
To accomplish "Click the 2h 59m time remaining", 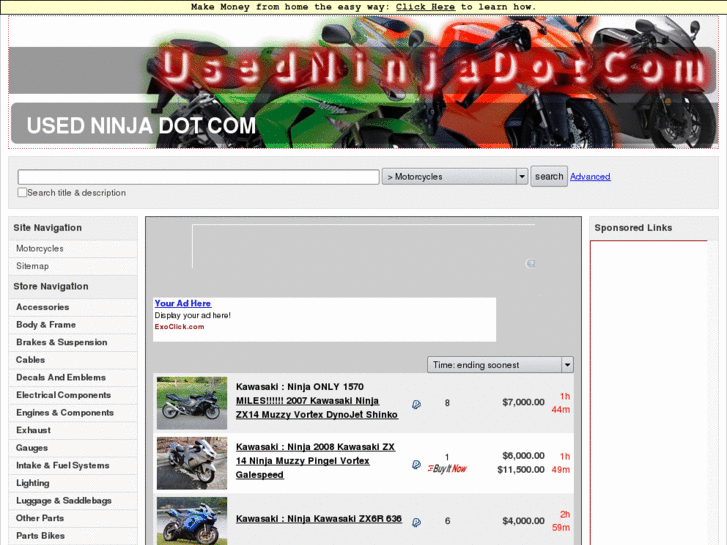I will tap(561, 521).
